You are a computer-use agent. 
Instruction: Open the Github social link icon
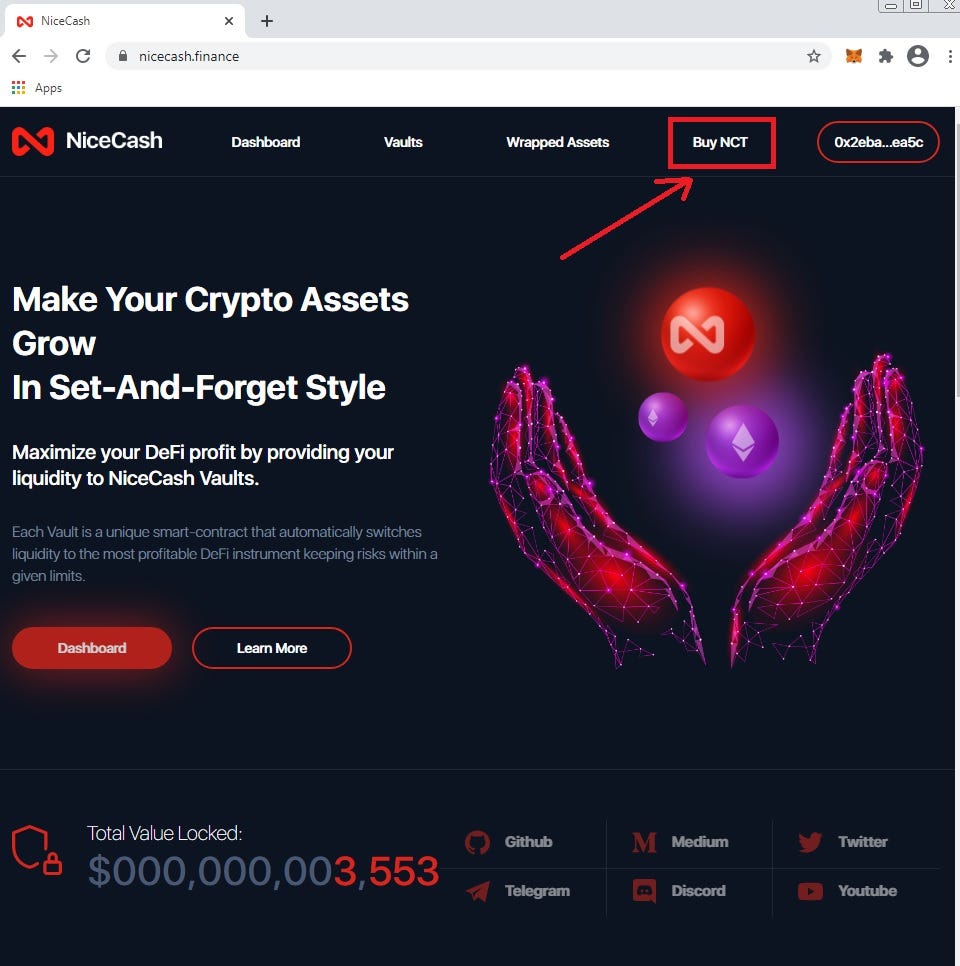tap(477, 842)
